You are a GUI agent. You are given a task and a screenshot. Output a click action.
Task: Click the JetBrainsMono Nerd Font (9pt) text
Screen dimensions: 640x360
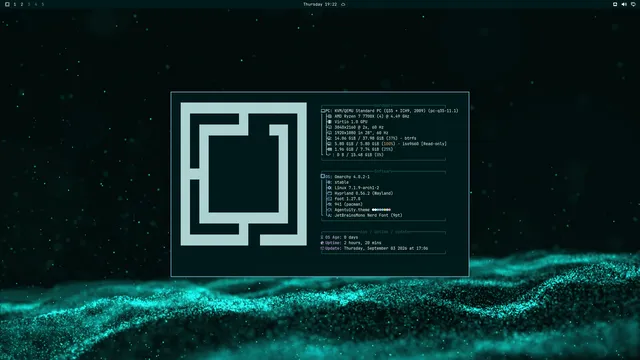(368, 215)
